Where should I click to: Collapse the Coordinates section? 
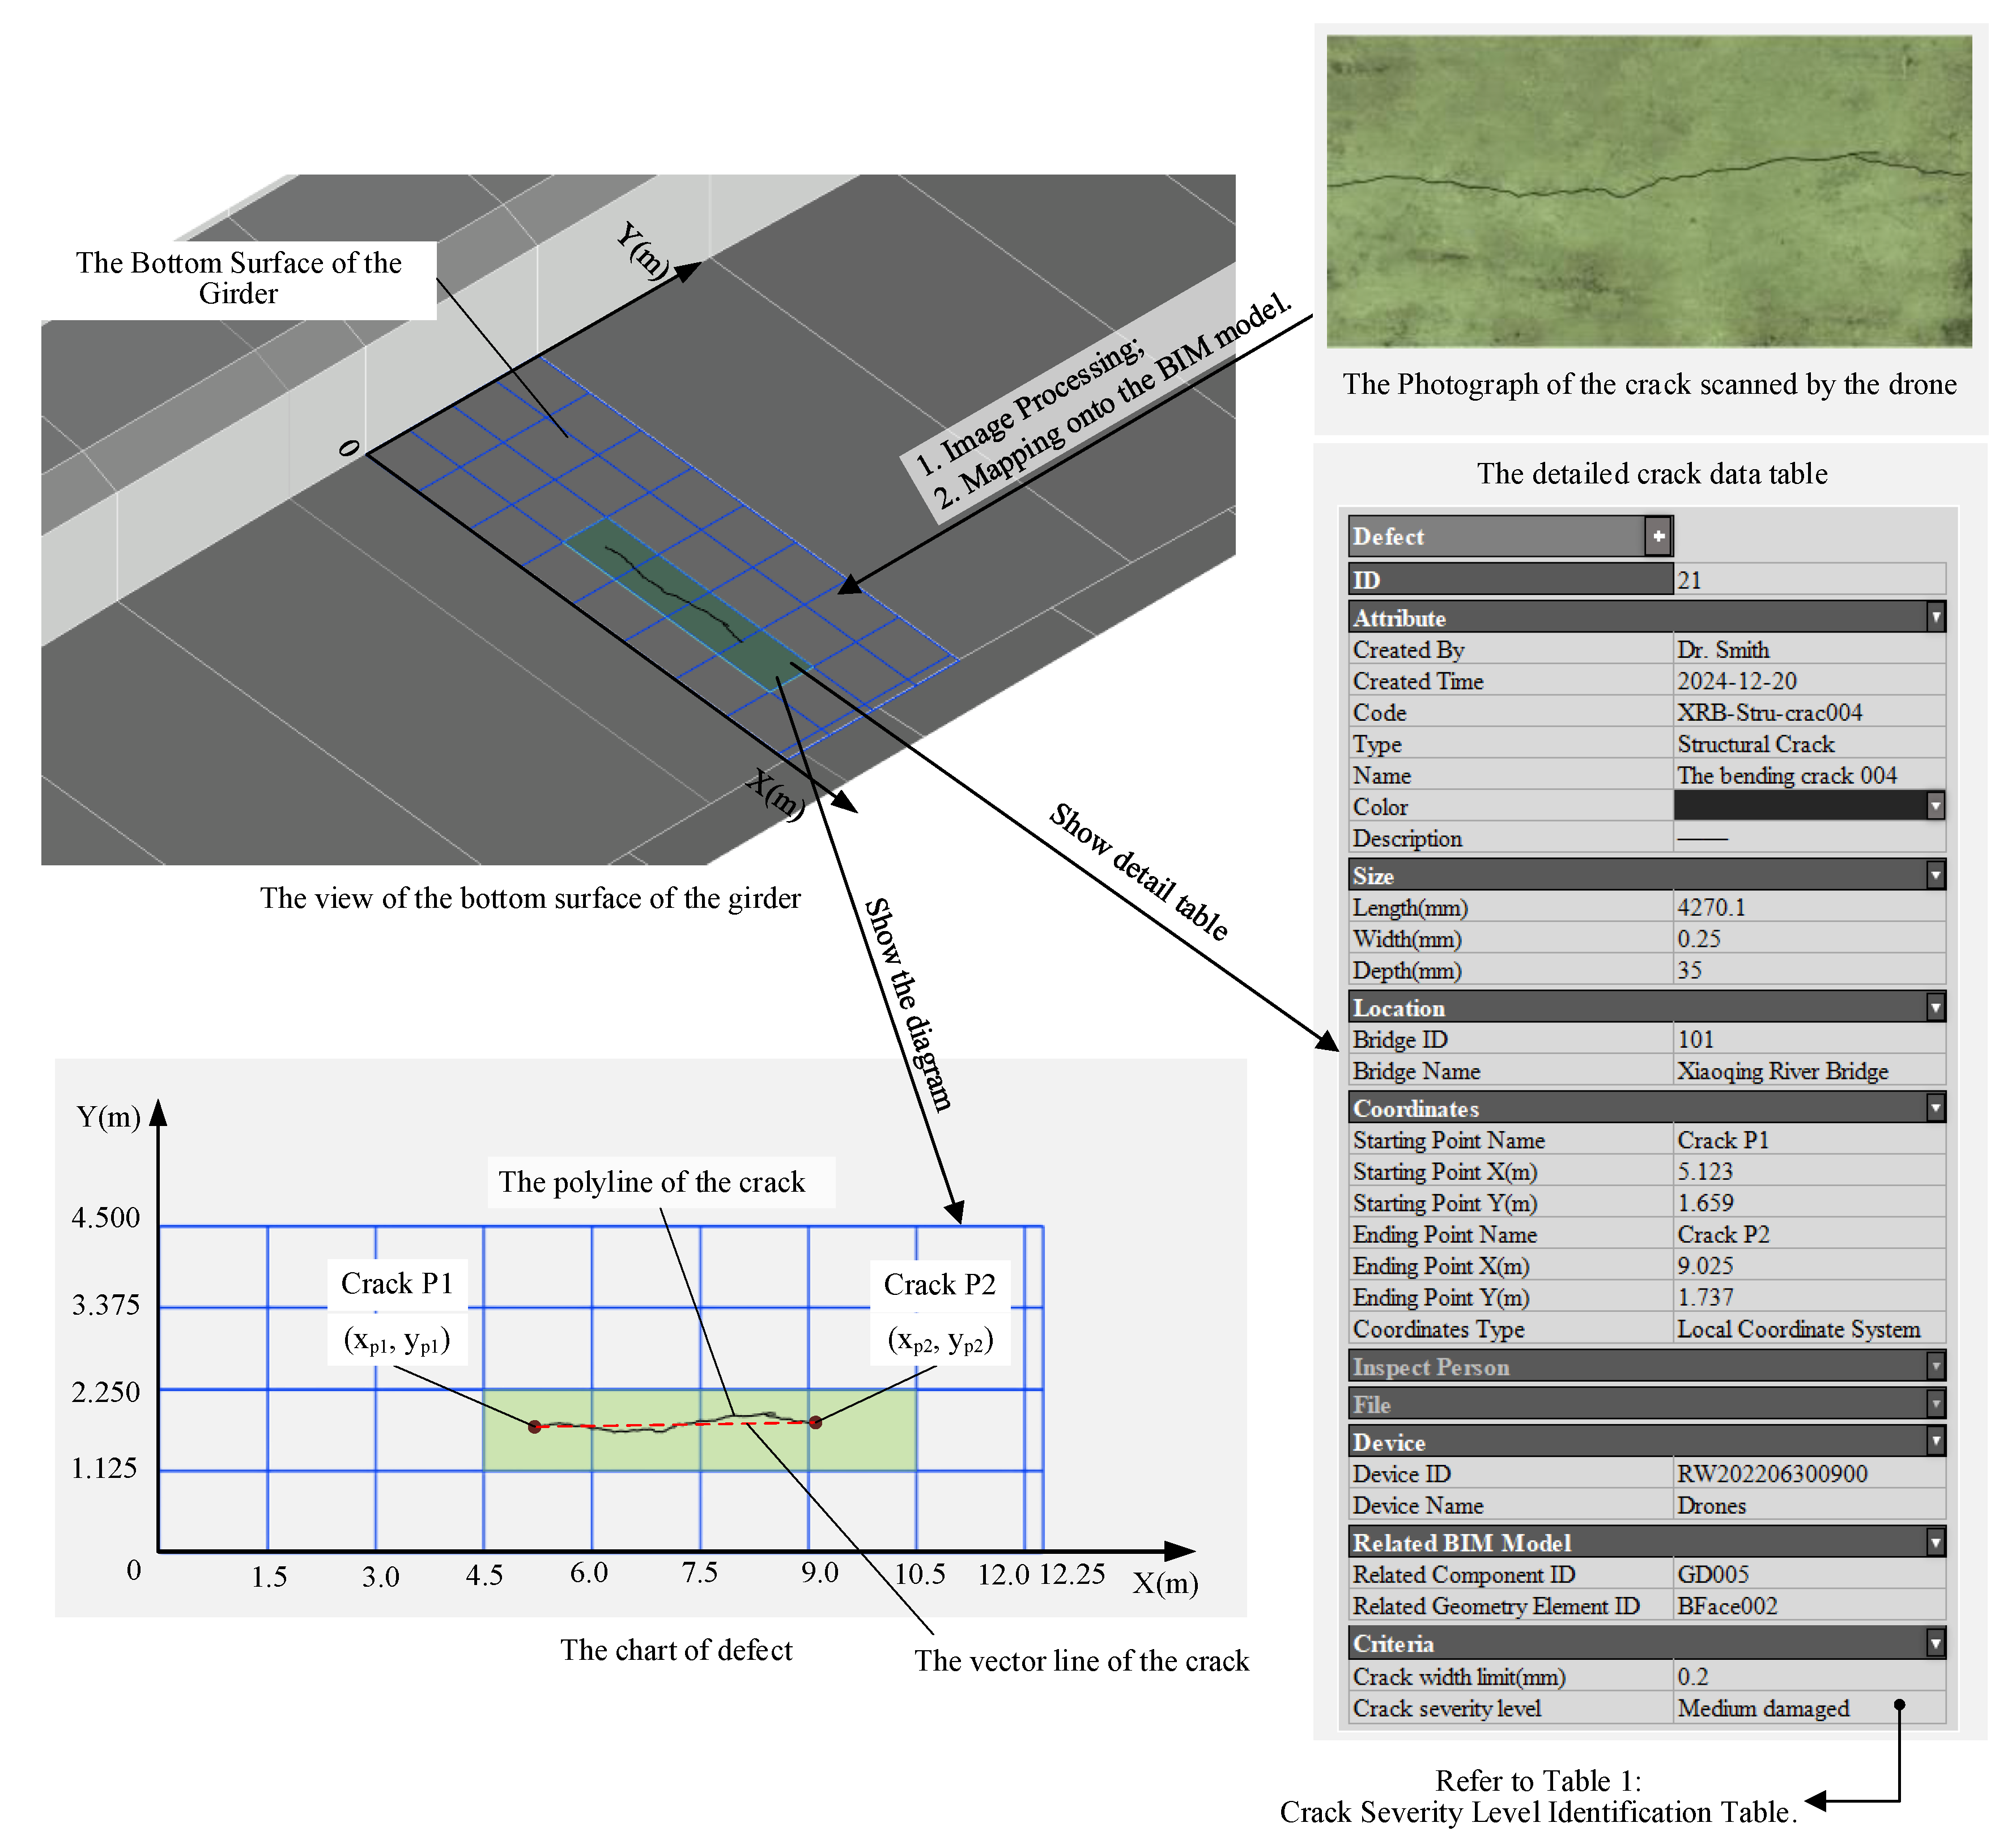[x=1937, y=1107]
